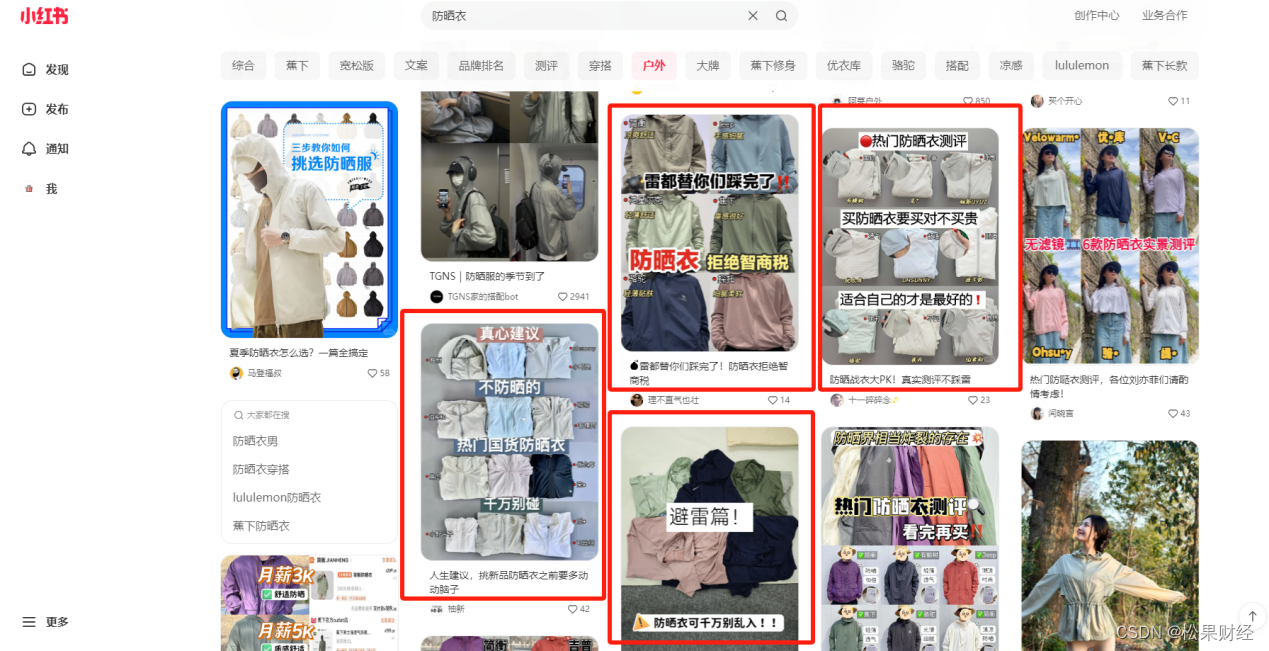Click 闲暇喜 author avatar
The height and width of the screenshot is (651, 1269).
pos(1037,413)
